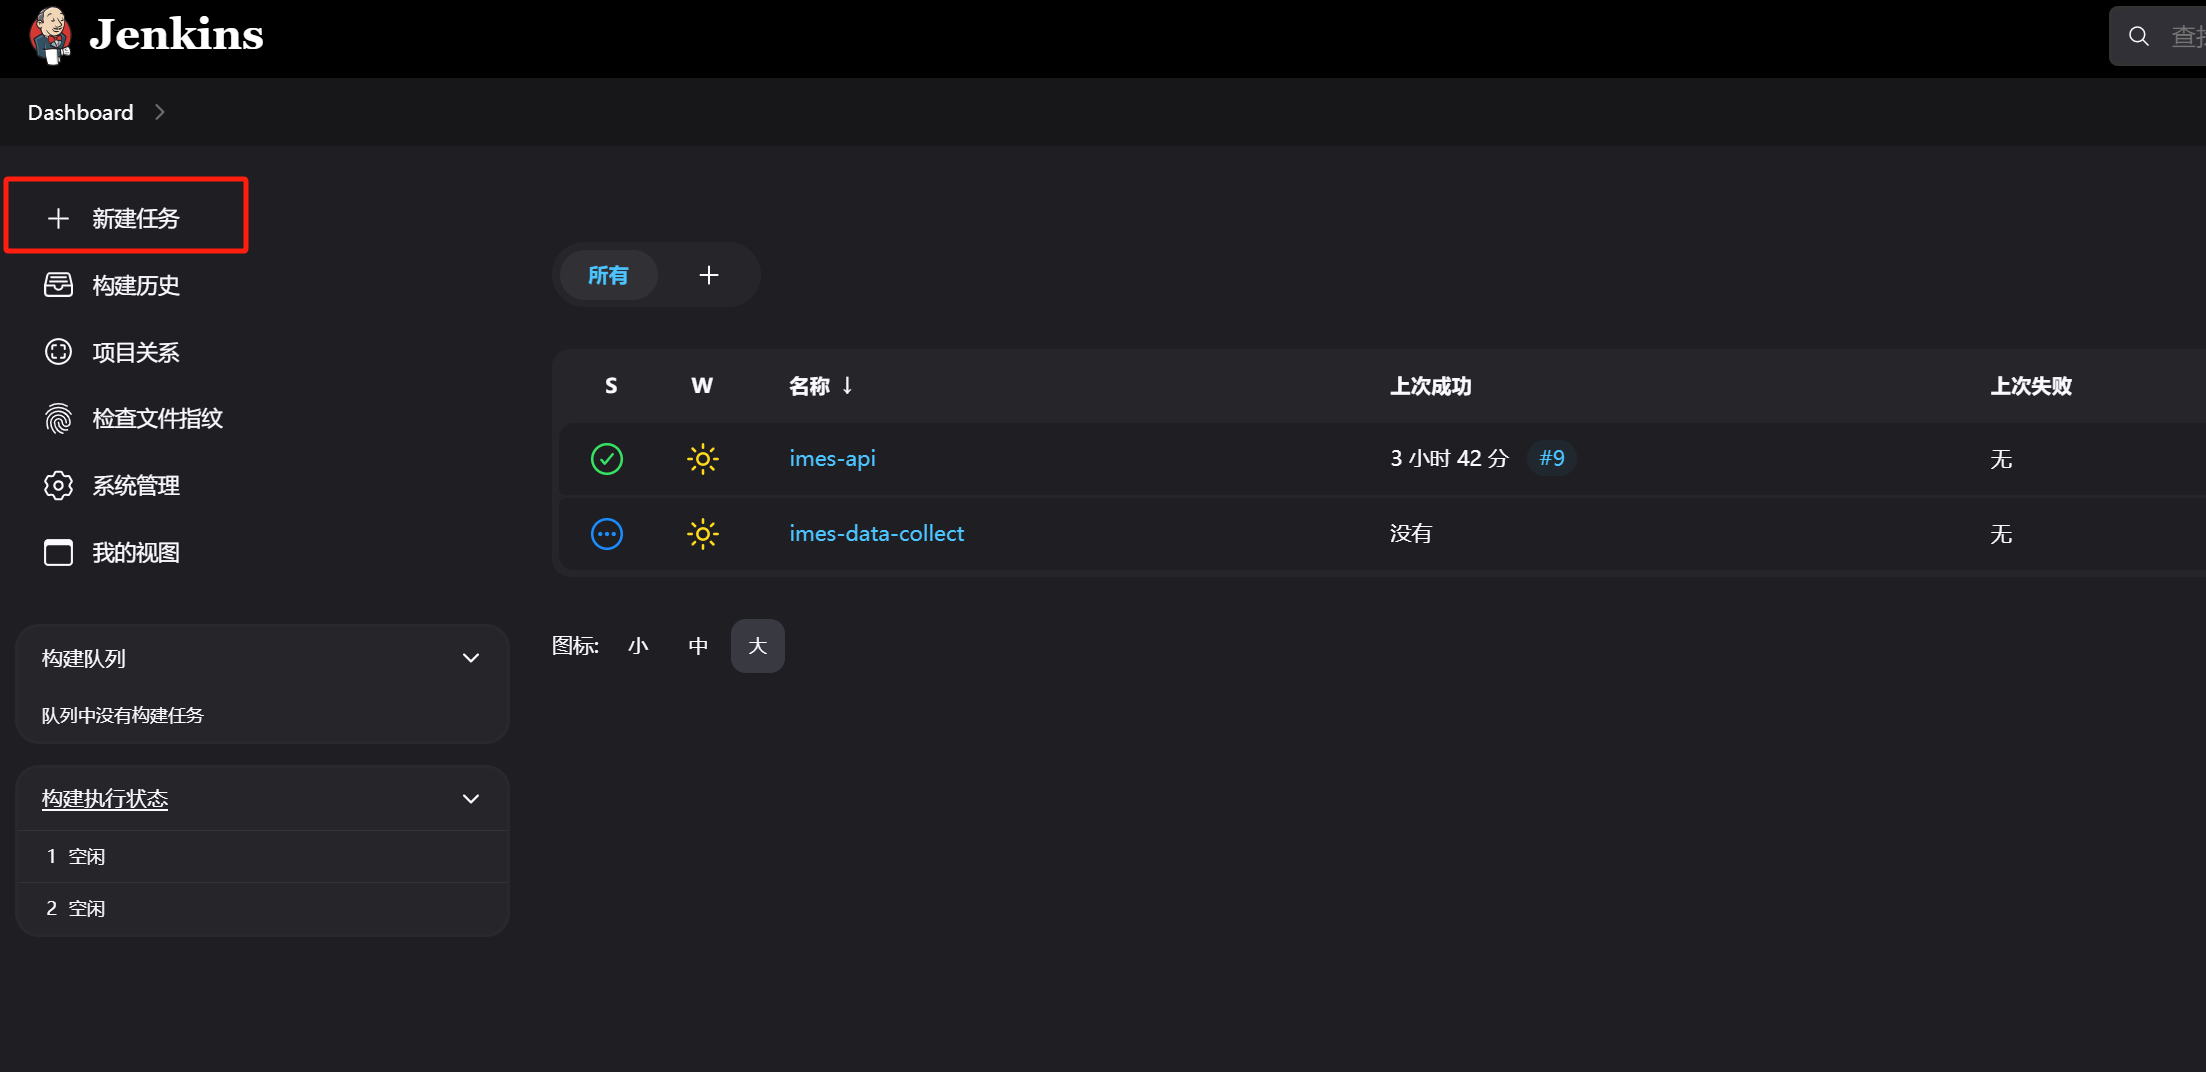This screenshot has width=2206, height=1072.
Task: Sort by S status column header
Action: 611,386
